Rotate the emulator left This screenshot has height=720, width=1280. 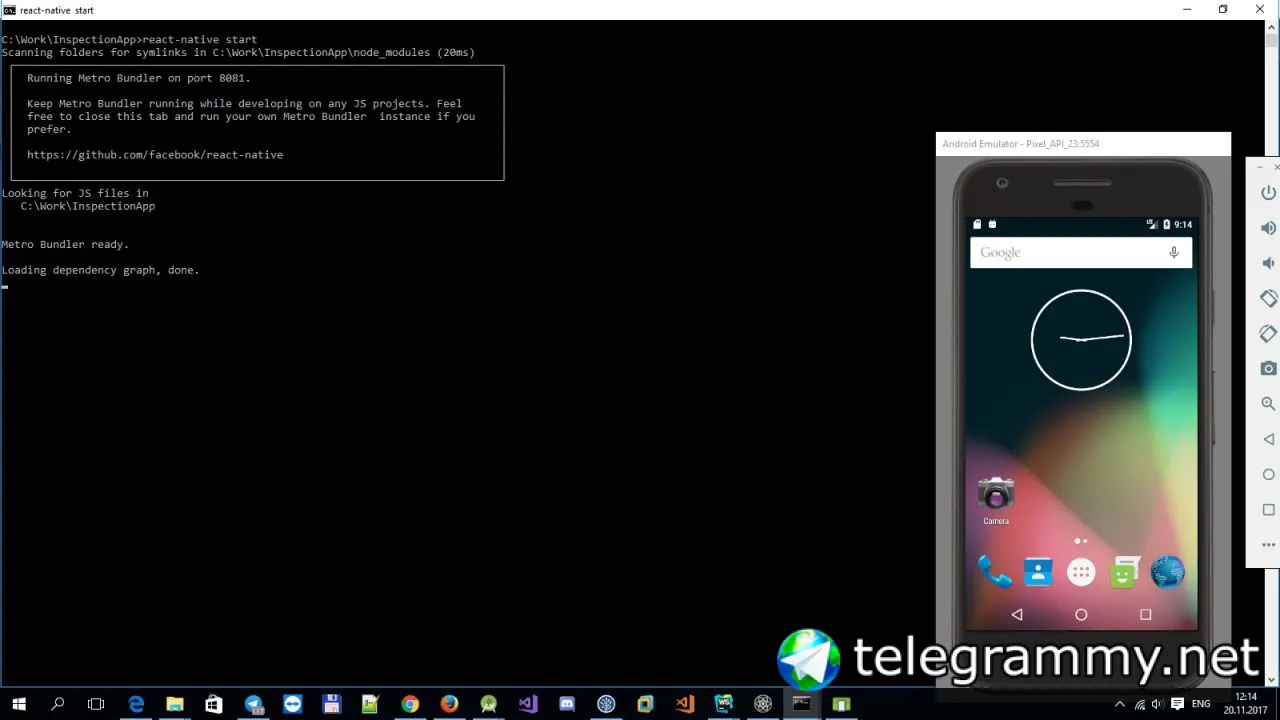pyautogui.click(x=1268, y=298)
